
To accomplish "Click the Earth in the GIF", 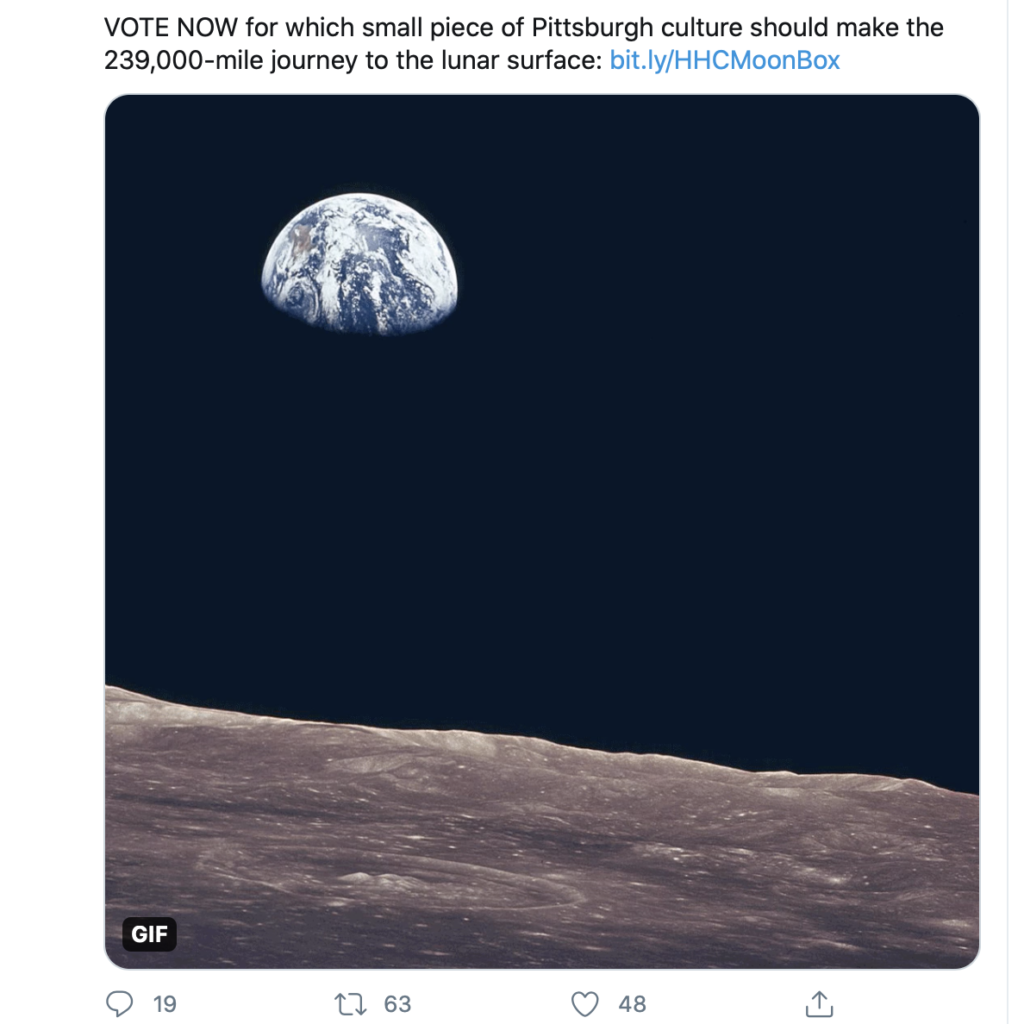I will pyautogui.click(x=359, y=265).
